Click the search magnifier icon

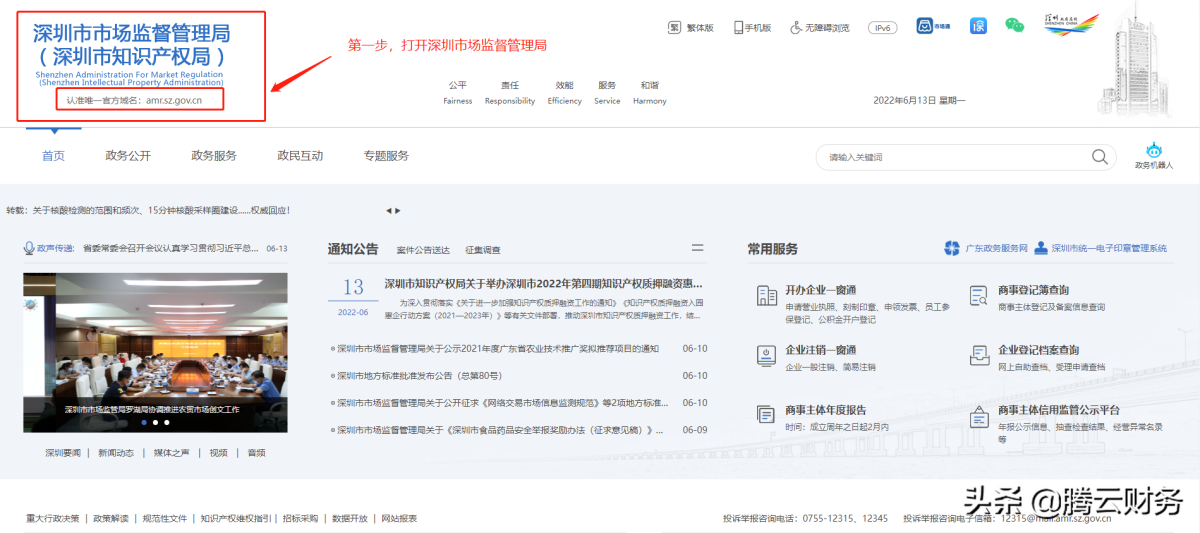tap(1100, 157)
